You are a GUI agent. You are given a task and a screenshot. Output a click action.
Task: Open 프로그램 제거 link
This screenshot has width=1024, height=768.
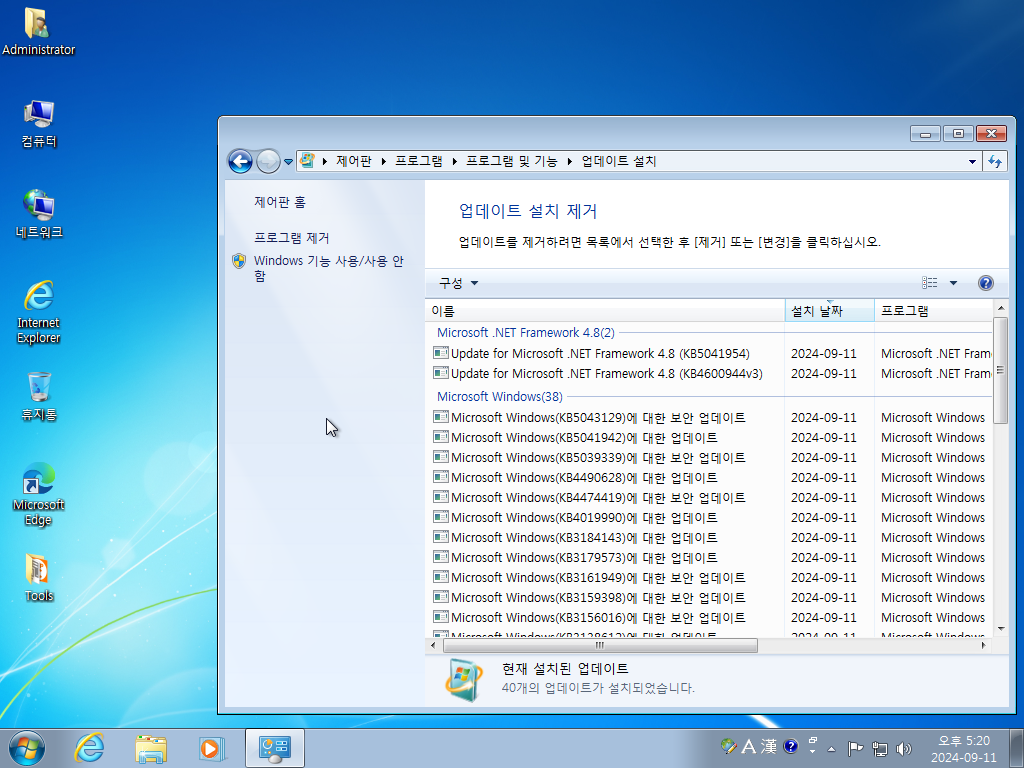pos(291,238)
